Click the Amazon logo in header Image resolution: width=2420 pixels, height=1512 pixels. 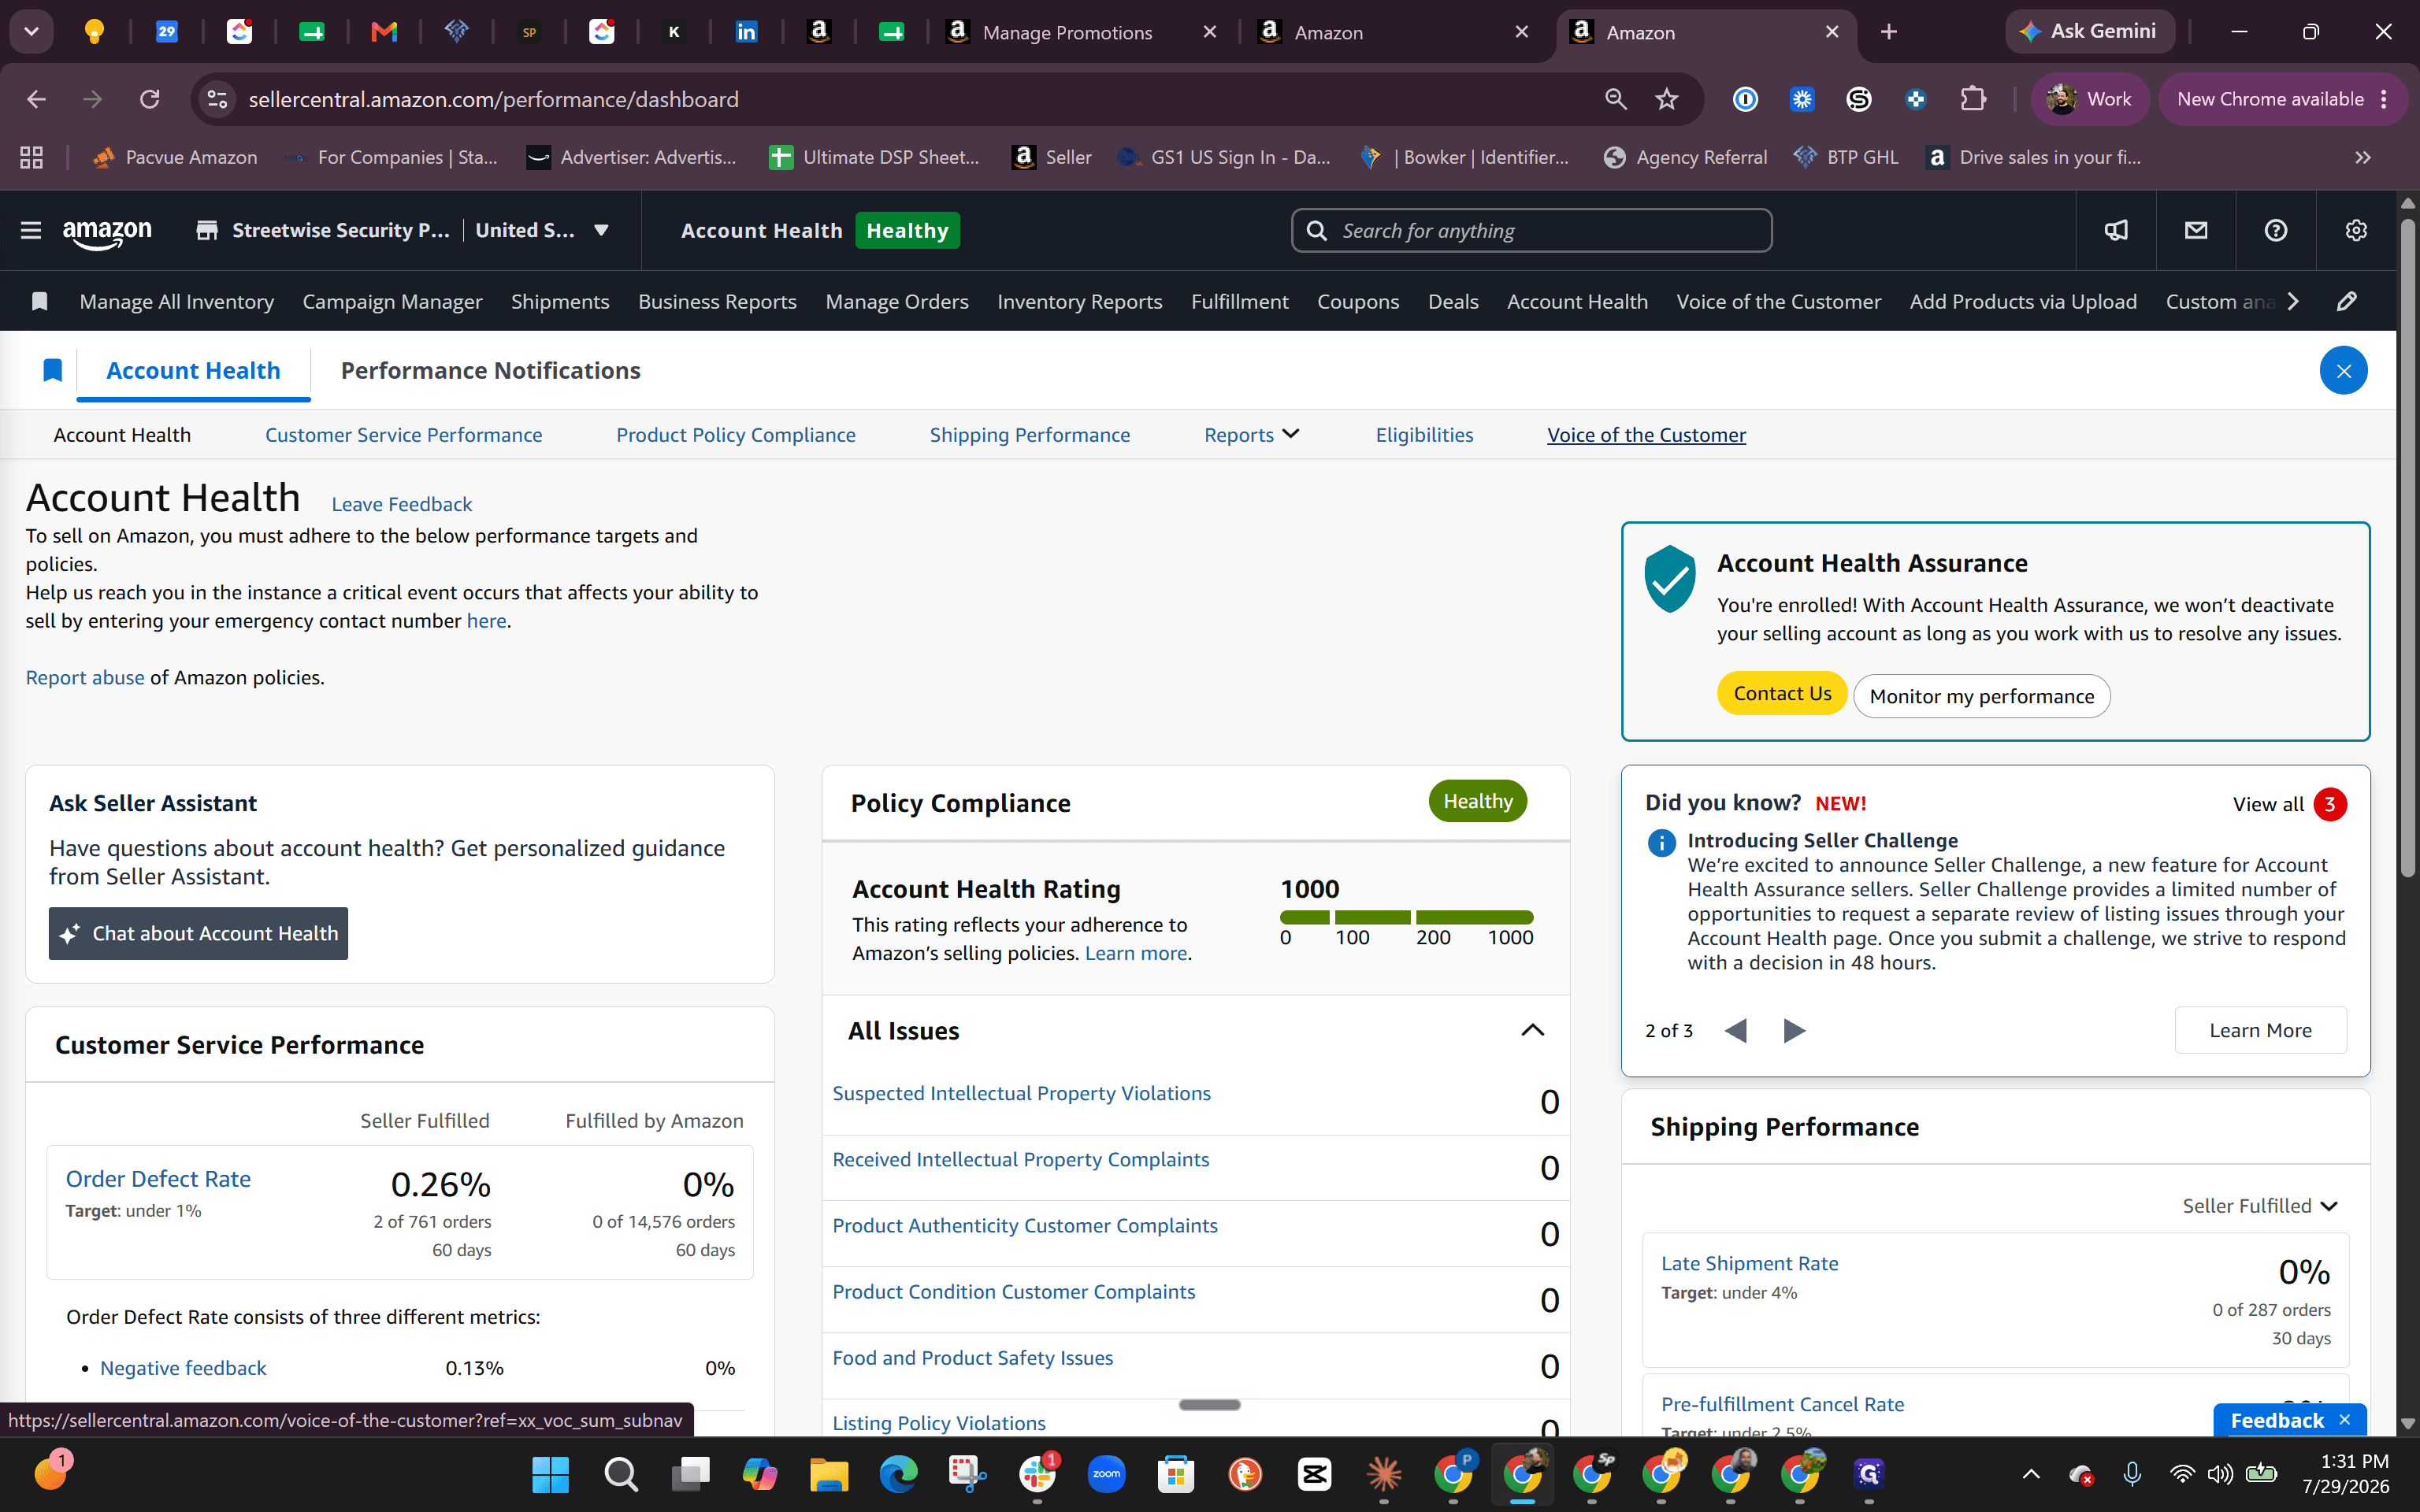click(107, 233)
